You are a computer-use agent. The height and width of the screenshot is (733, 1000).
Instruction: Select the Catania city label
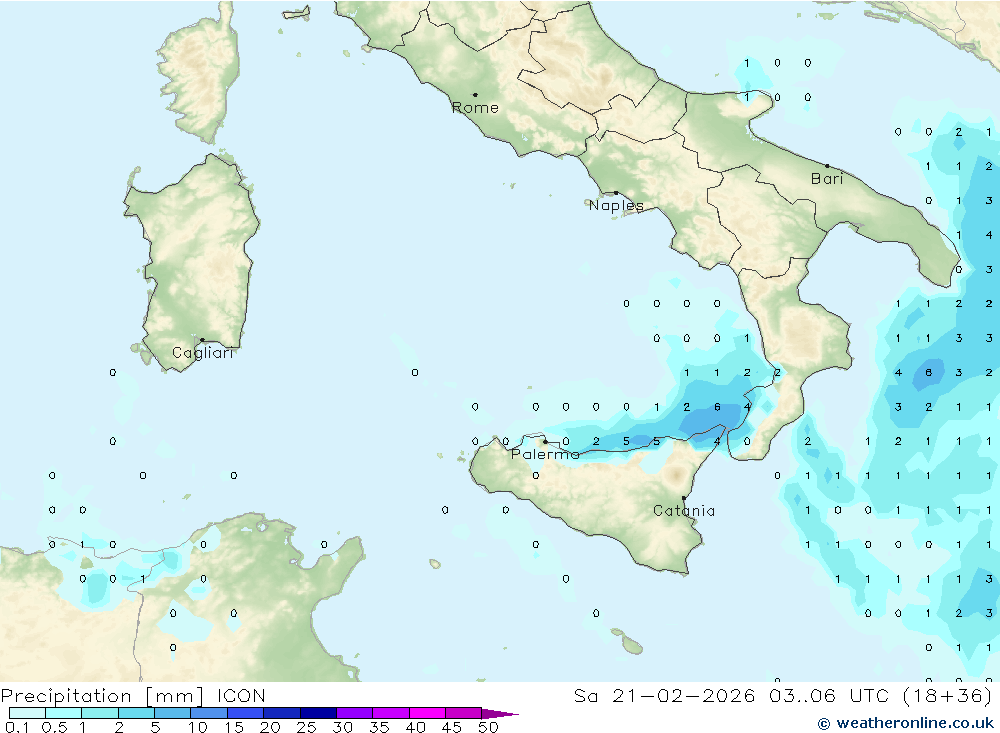[684, 511]
